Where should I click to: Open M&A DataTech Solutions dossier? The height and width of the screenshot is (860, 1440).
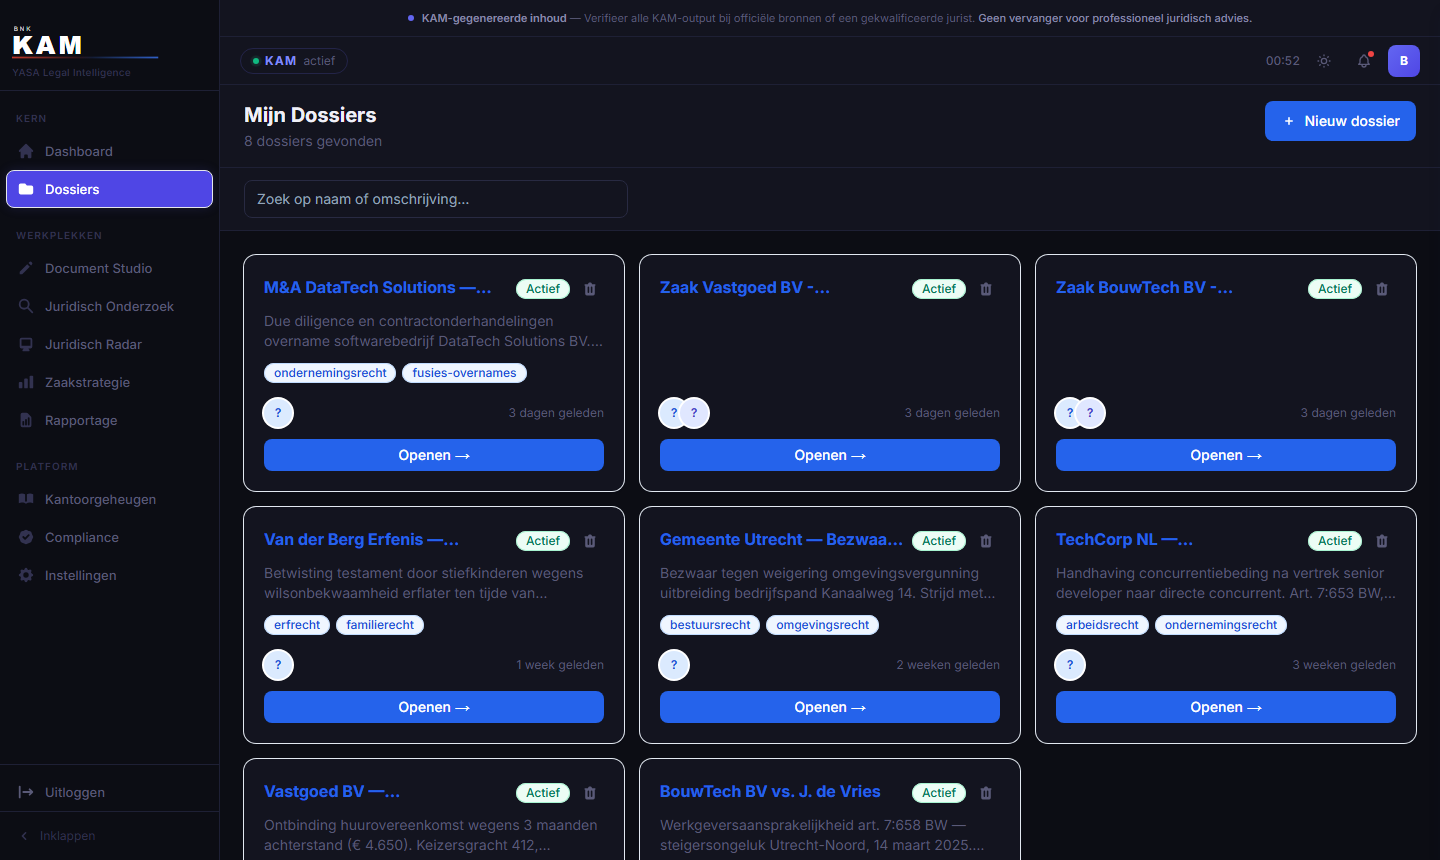pos(434,455)
